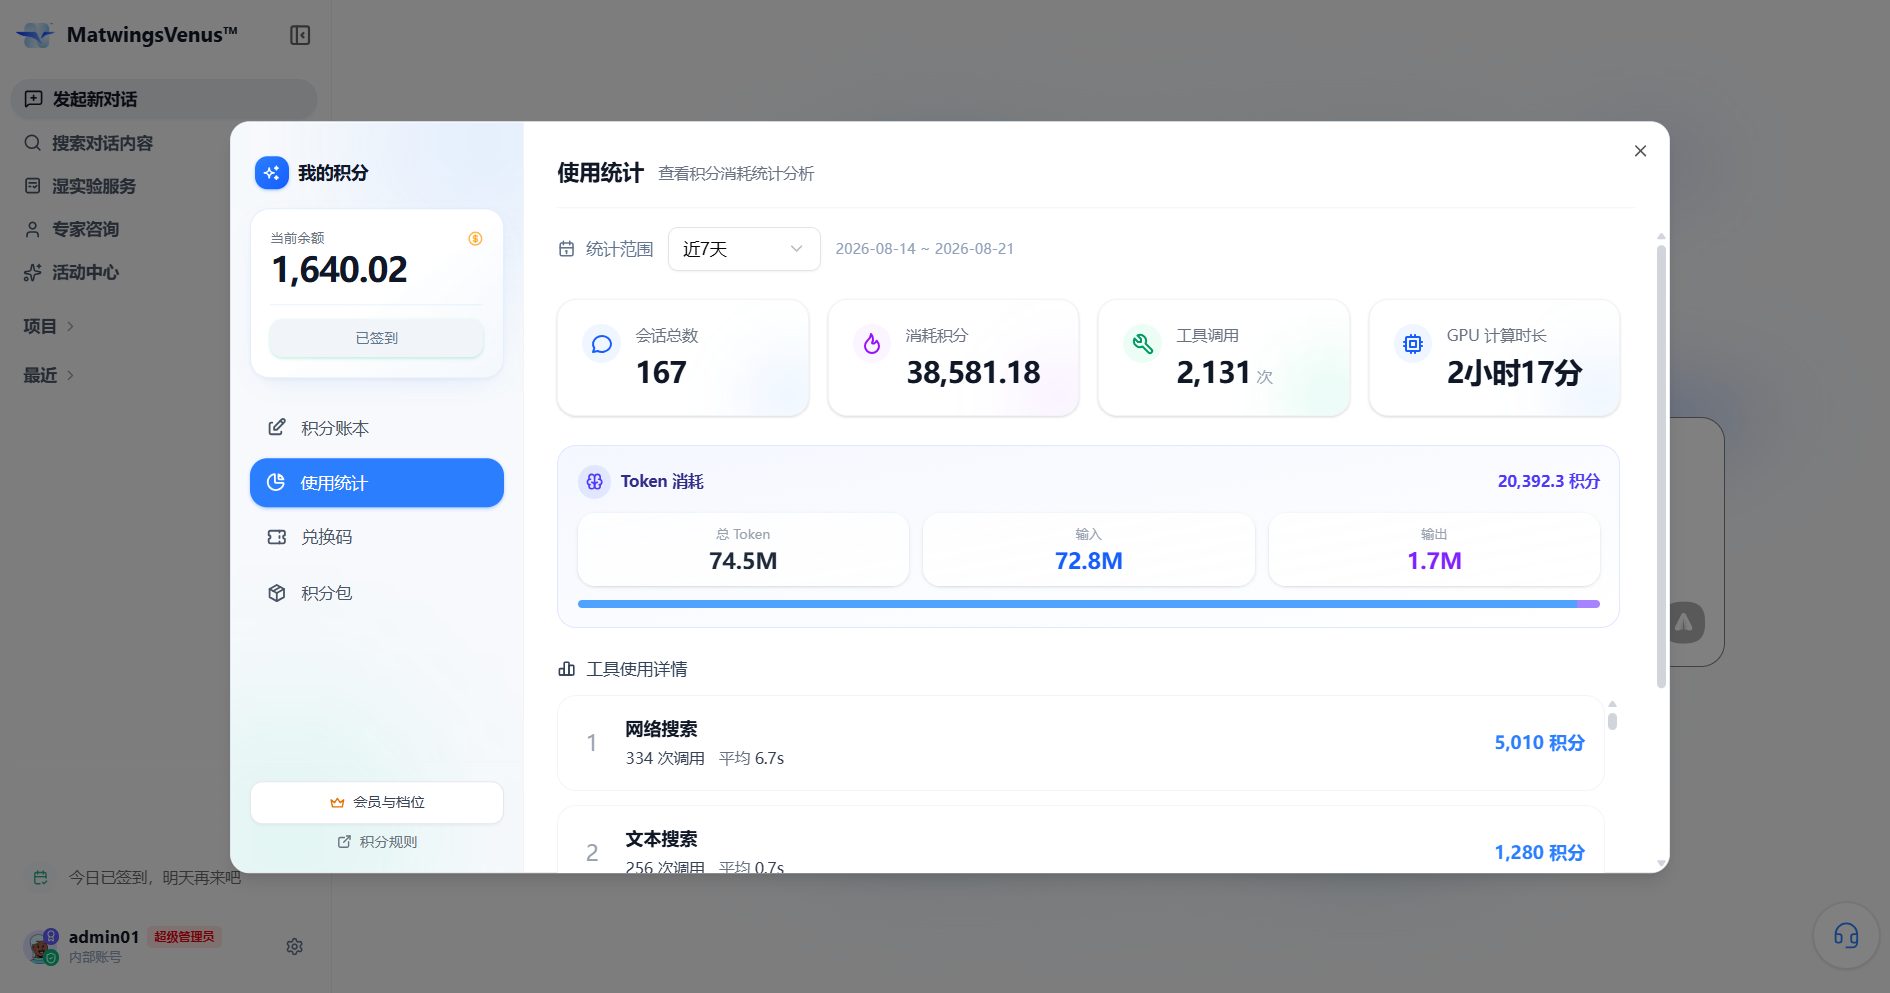Click the admin01 avatar image
Image resolution: width=1890 pixels, height=993 pixels.
click(41, 946)
